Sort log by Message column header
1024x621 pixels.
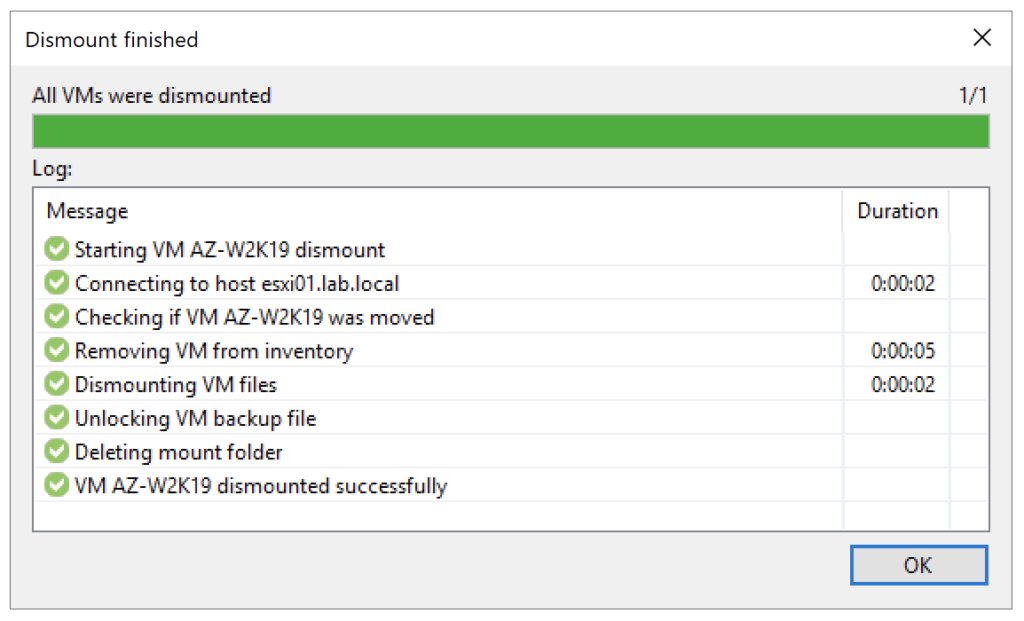coord(88,211)
